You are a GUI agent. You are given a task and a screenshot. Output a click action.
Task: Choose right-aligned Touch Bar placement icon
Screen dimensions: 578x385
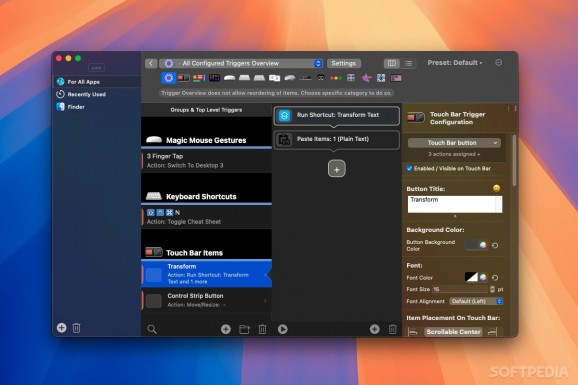tap(492, 332)
